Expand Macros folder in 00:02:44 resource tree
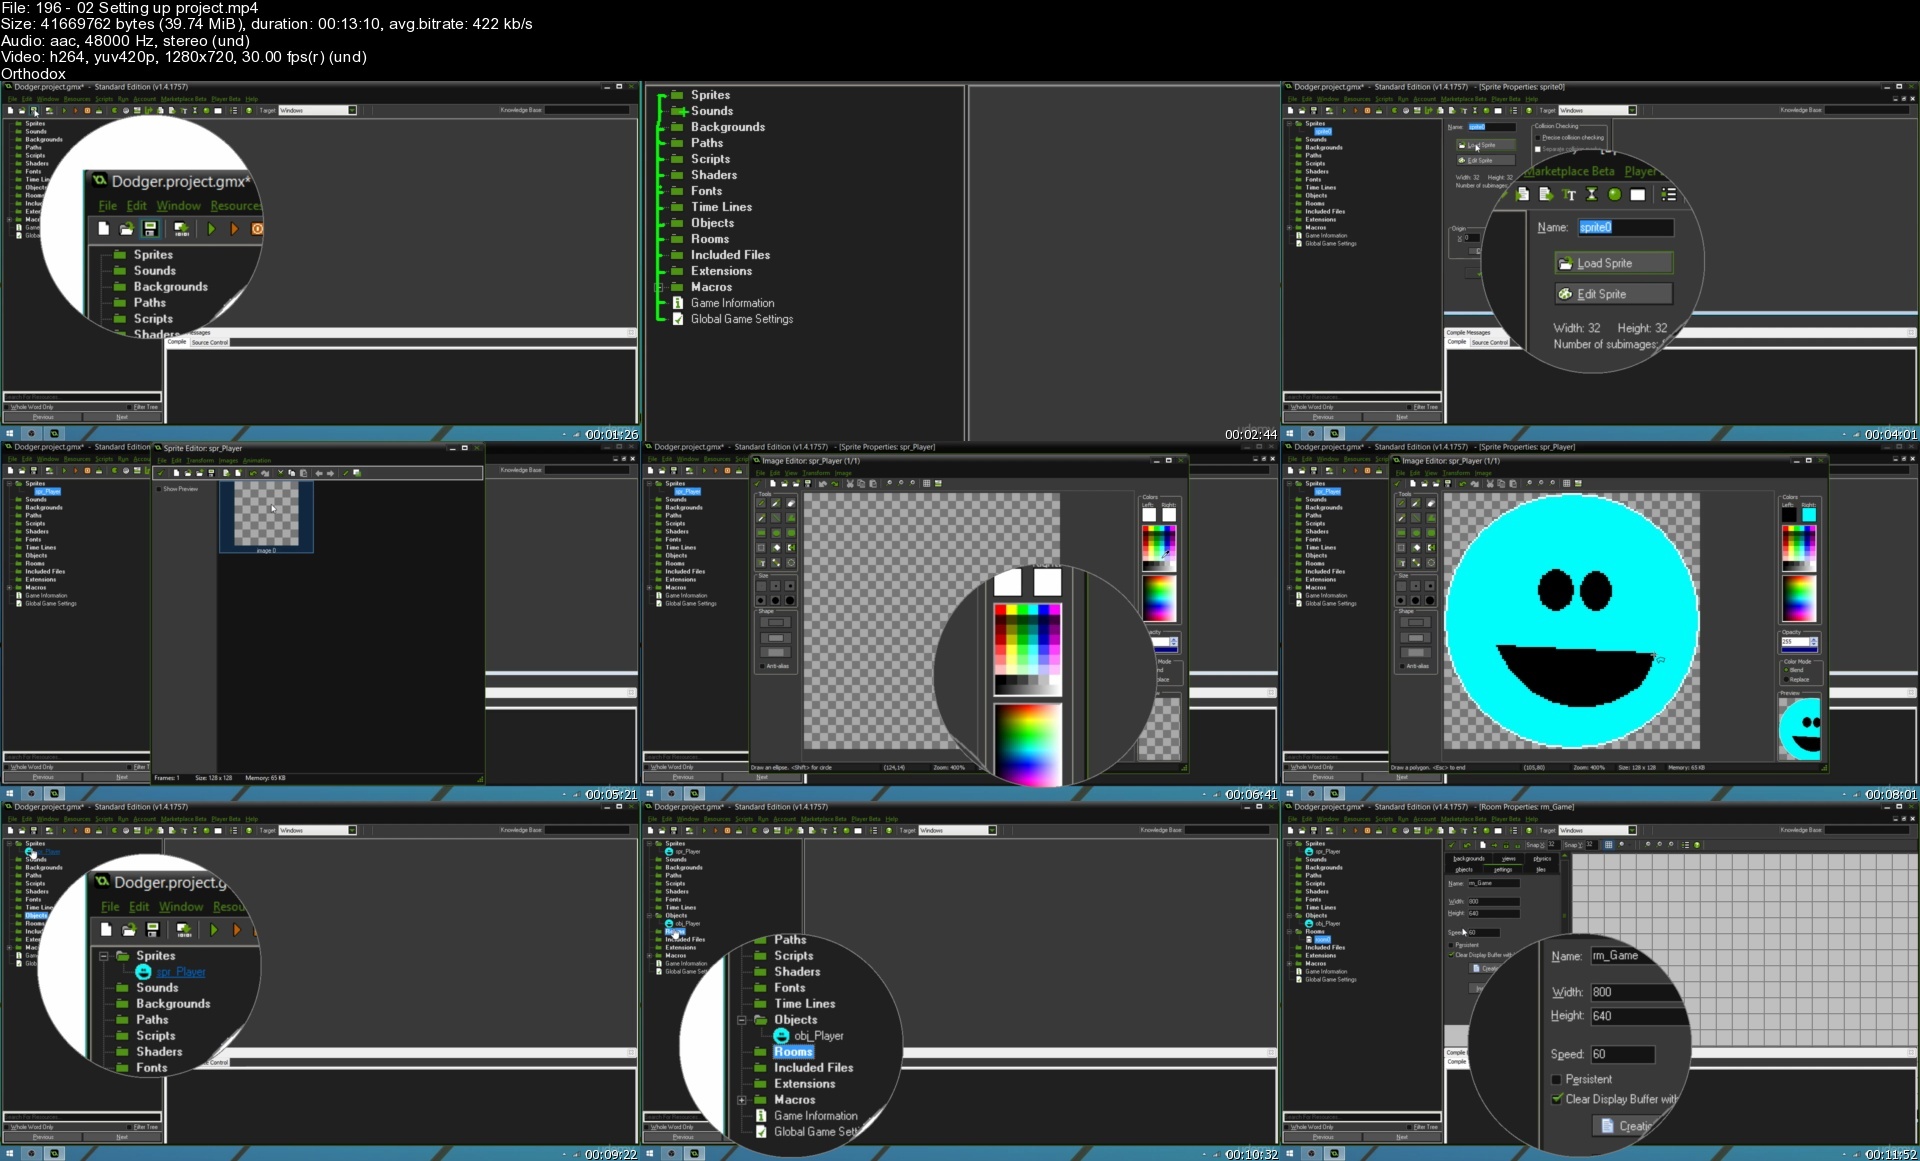This screenshot has height=1161, width=1920. click(x=658, y=287)
